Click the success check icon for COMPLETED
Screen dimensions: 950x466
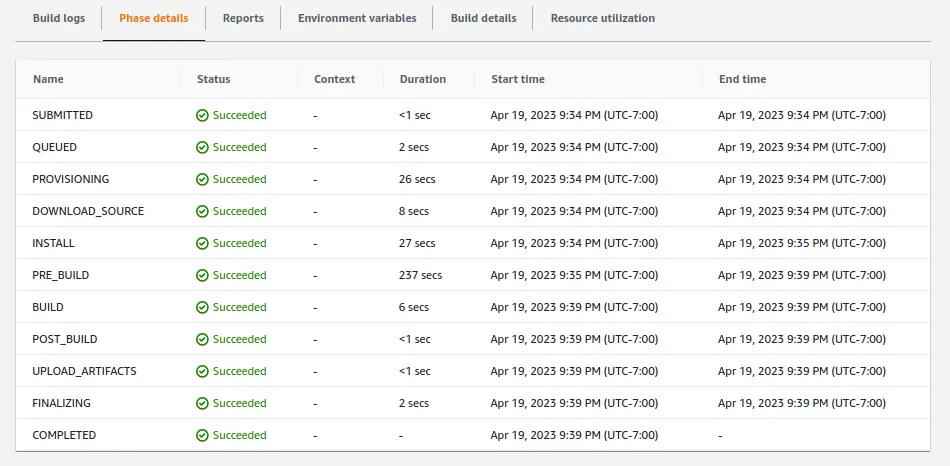[x=202, y=435]
